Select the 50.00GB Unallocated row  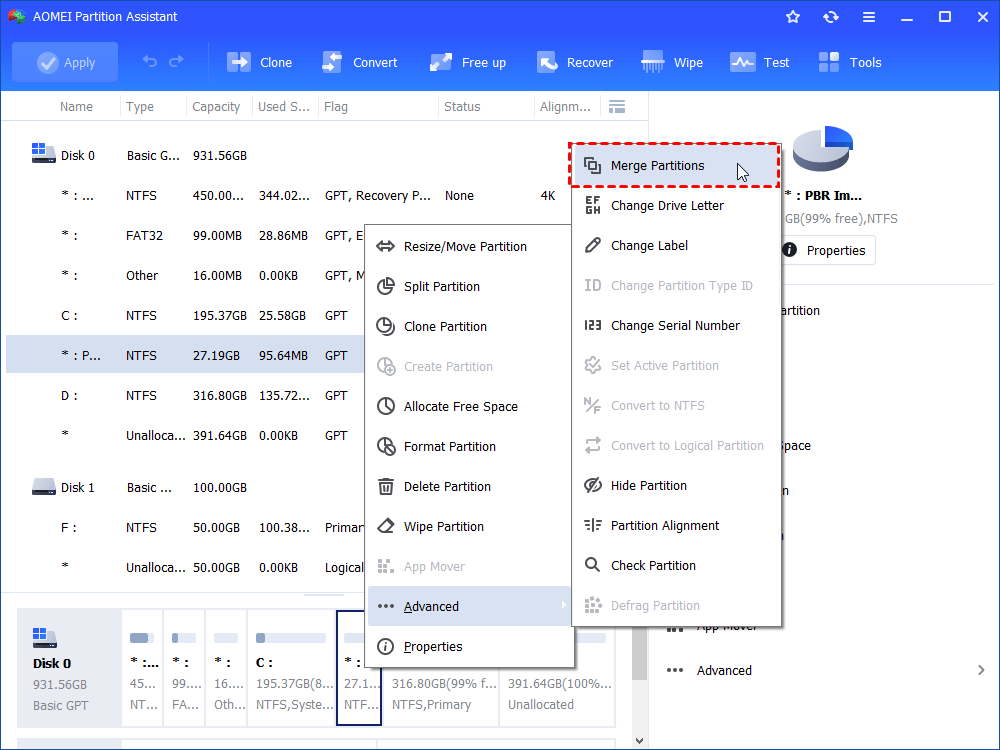coord(185,568)
